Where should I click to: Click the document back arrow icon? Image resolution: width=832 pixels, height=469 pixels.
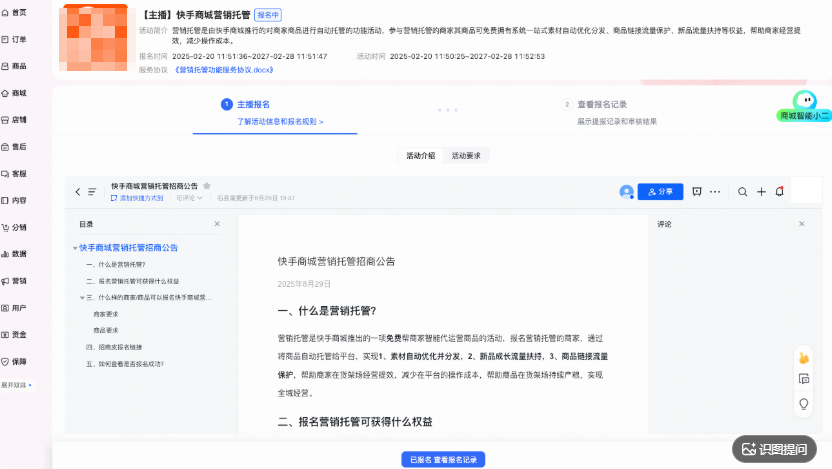point(78,192)
